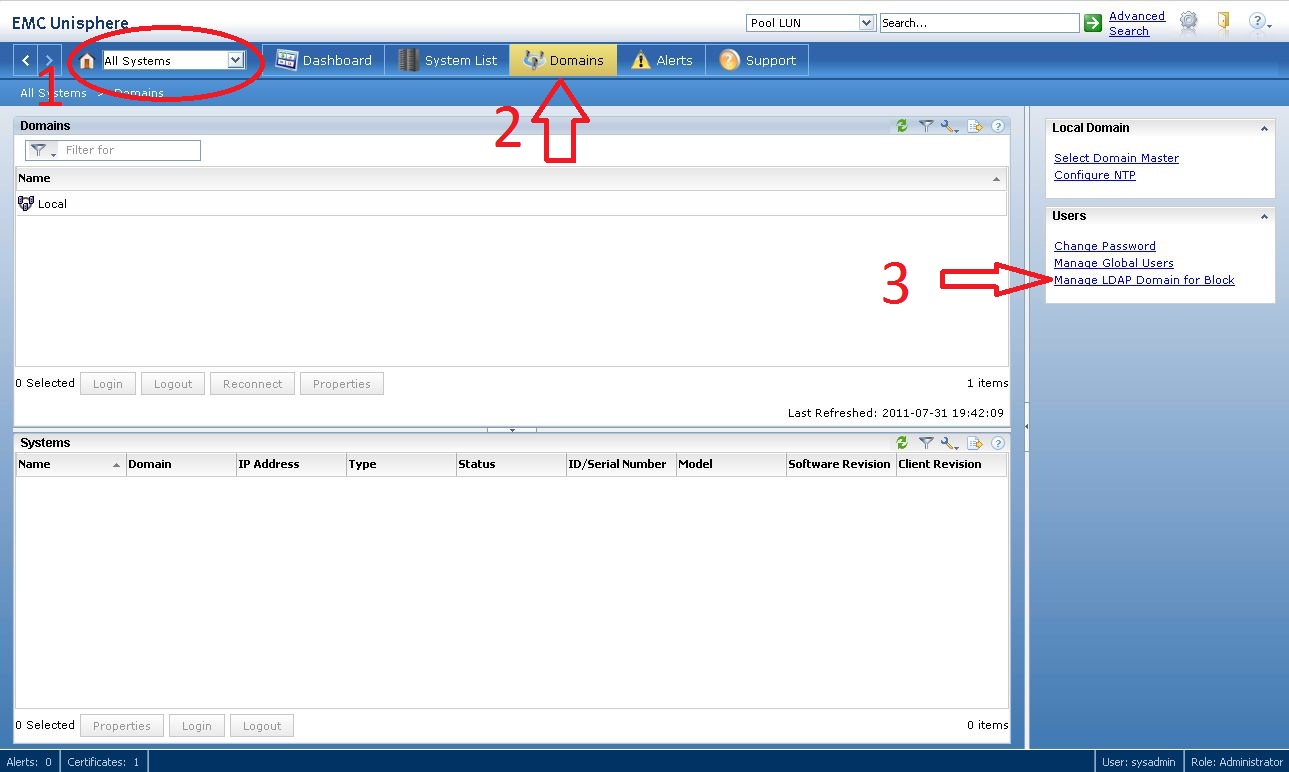This screenshot has width=1289, height=772.
Task: Refresh the Domains panel with green icon
Action: [x=902, y=126]
